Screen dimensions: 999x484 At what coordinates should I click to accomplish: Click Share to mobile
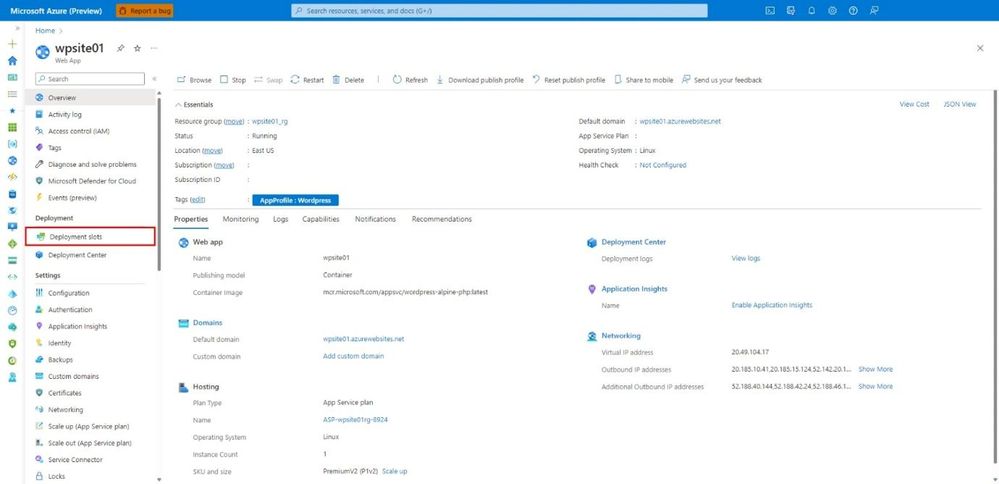(x=643, y=80)
